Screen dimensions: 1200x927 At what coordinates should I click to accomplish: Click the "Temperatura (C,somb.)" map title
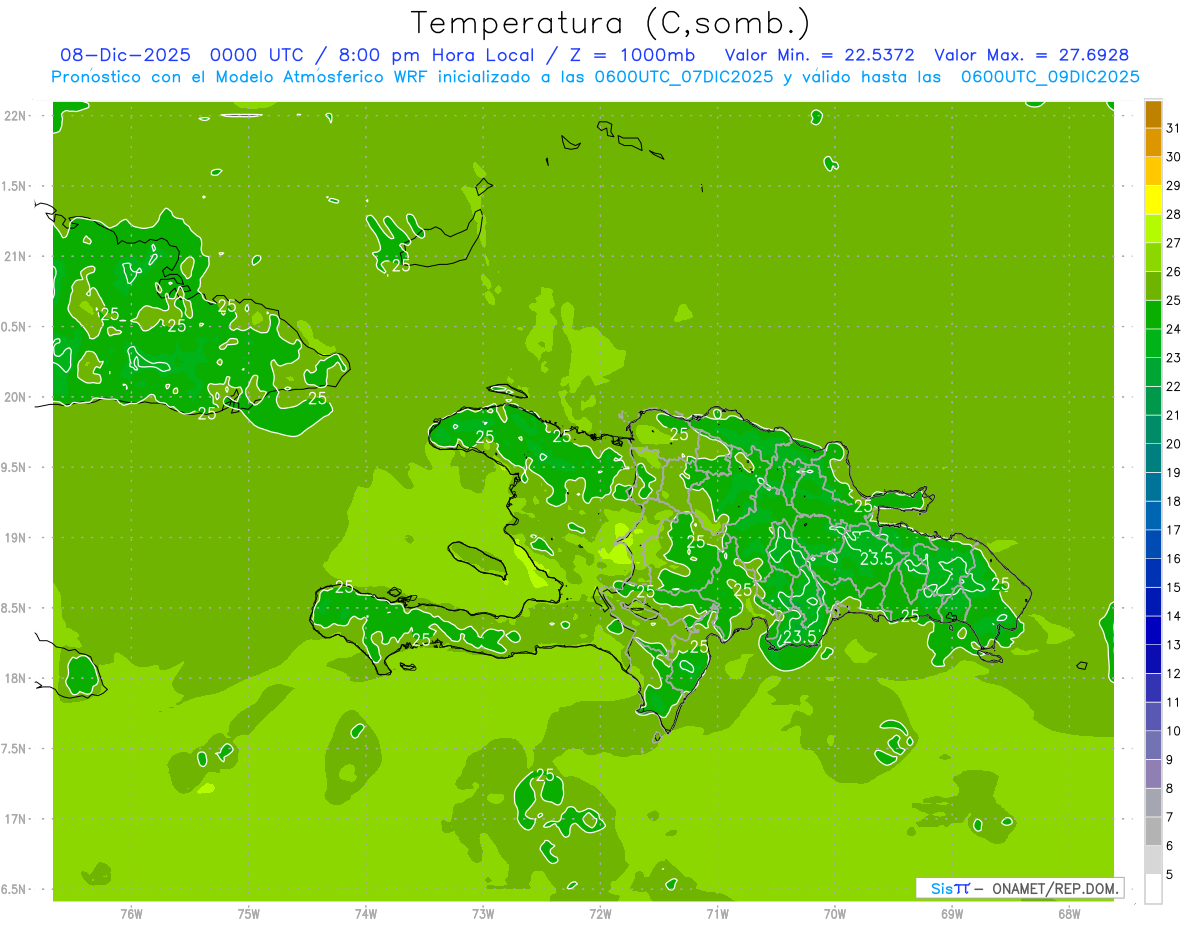(x=609, y=22)
